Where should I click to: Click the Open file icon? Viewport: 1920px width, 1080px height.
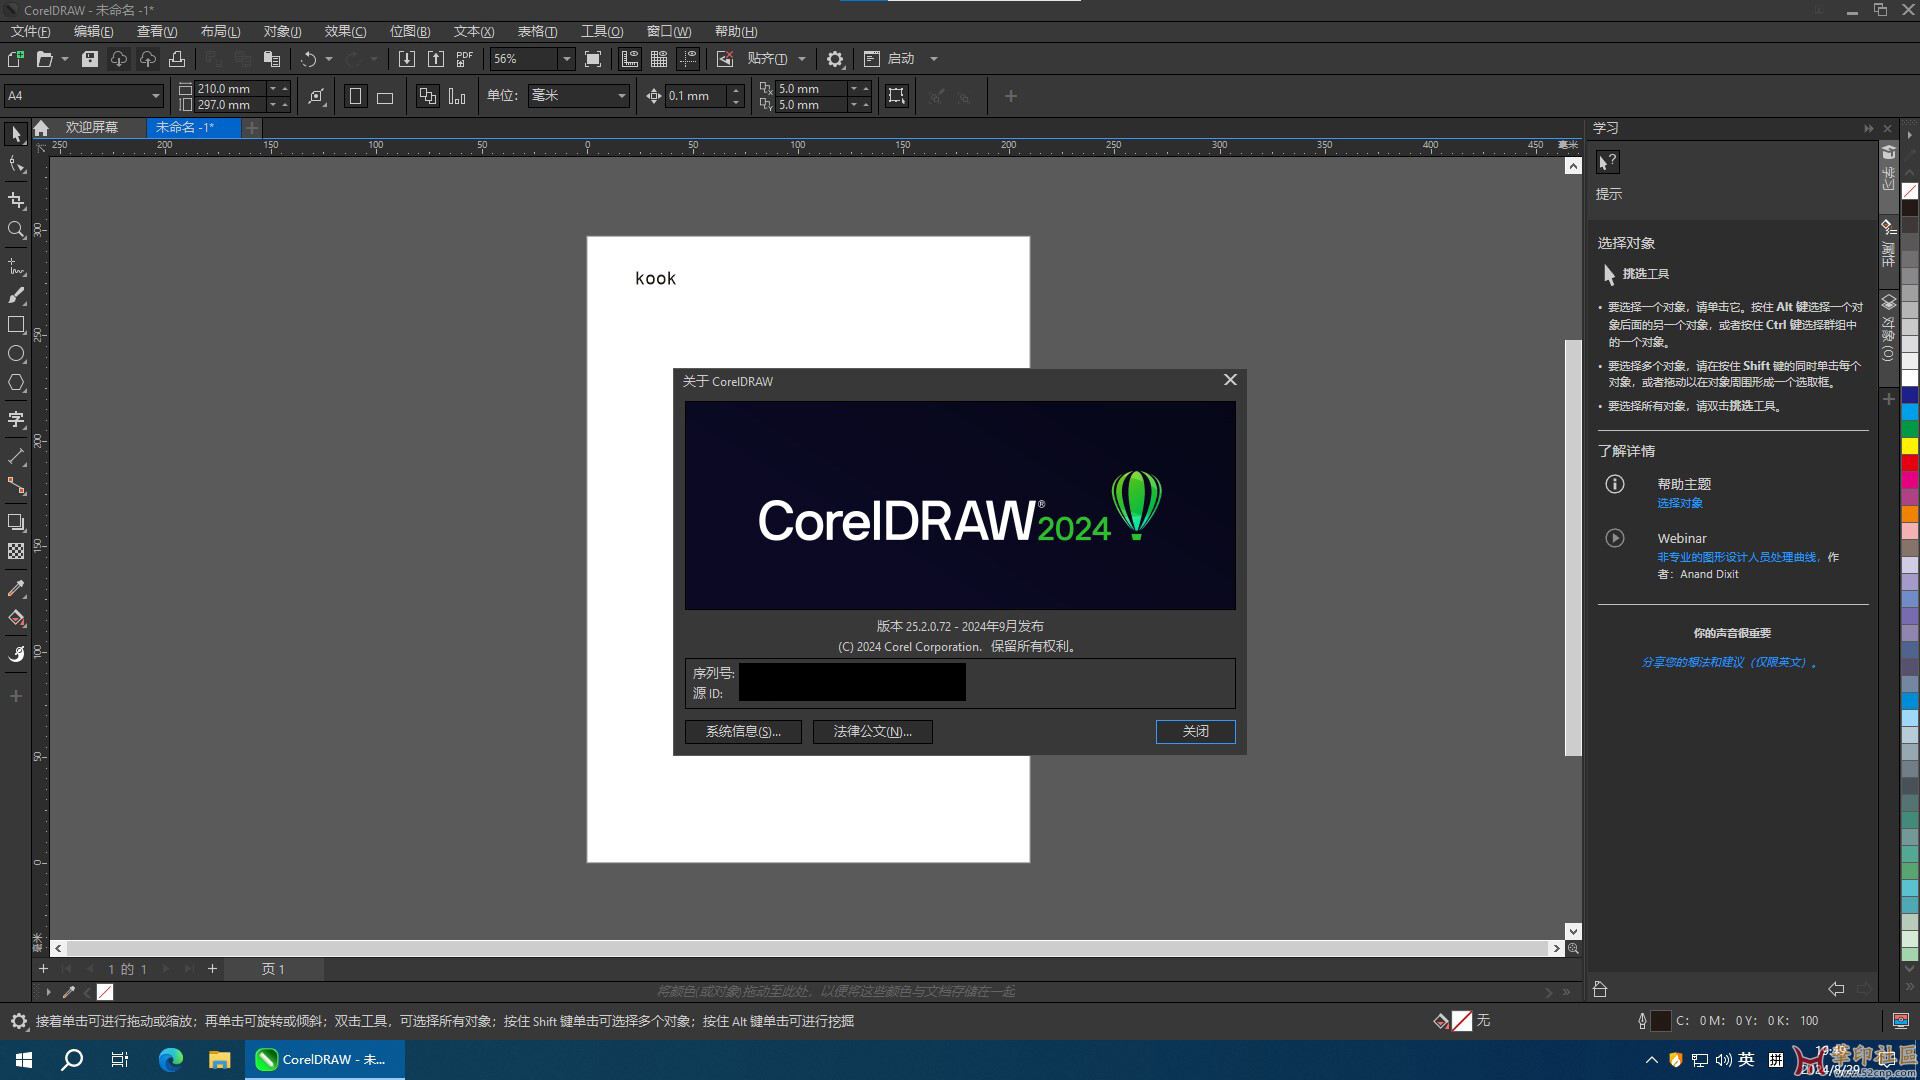coord(44,59)
